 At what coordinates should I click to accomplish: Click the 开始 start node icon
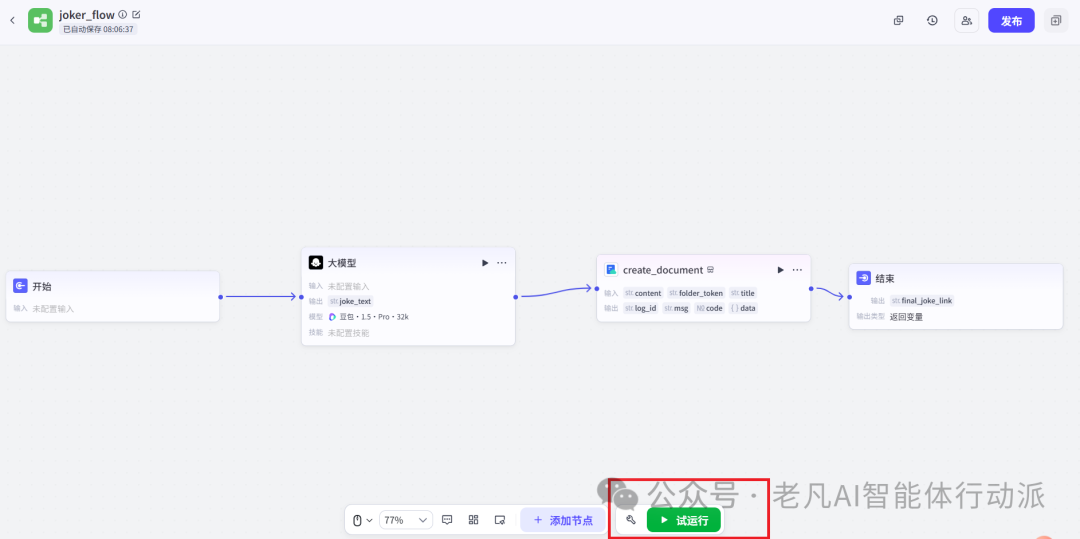20,286
